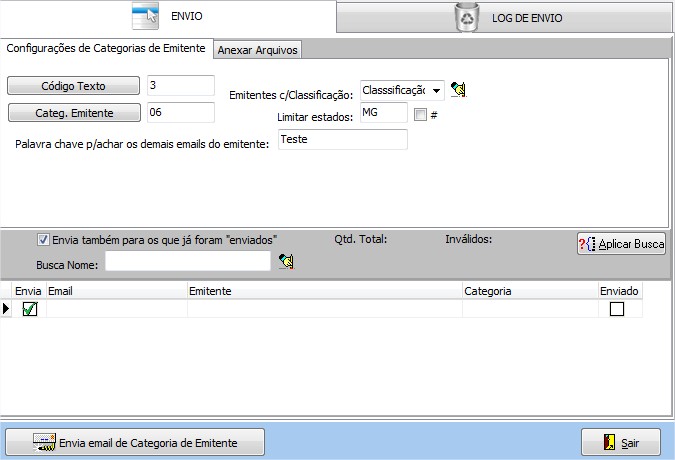Uncheck the Envia checkbox in first grid row
The height and width of the screenshot is (460, 675).
pyautogui.click(x=30, y=309)
